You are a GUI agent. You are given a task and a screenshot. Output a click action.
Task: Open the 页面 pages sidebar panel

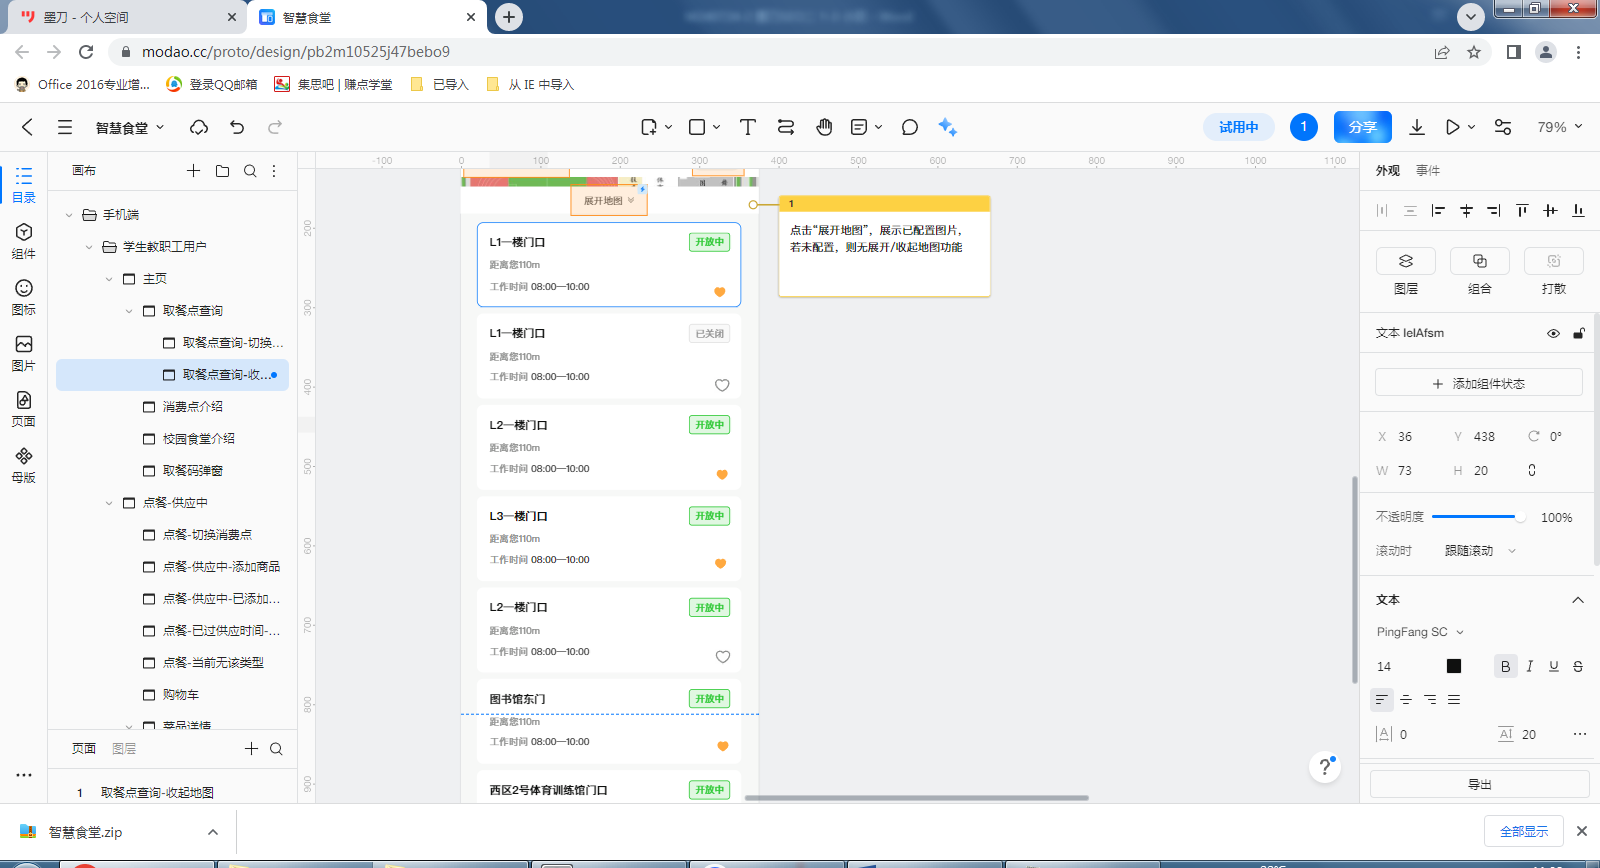24,409
